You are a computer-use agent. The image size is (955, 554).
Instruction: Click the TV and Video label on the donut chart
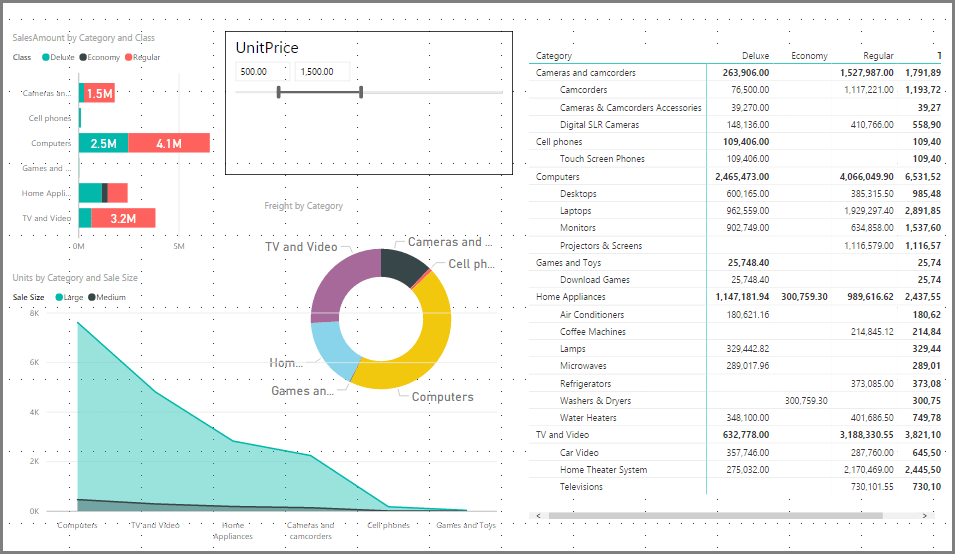(301, 247)
